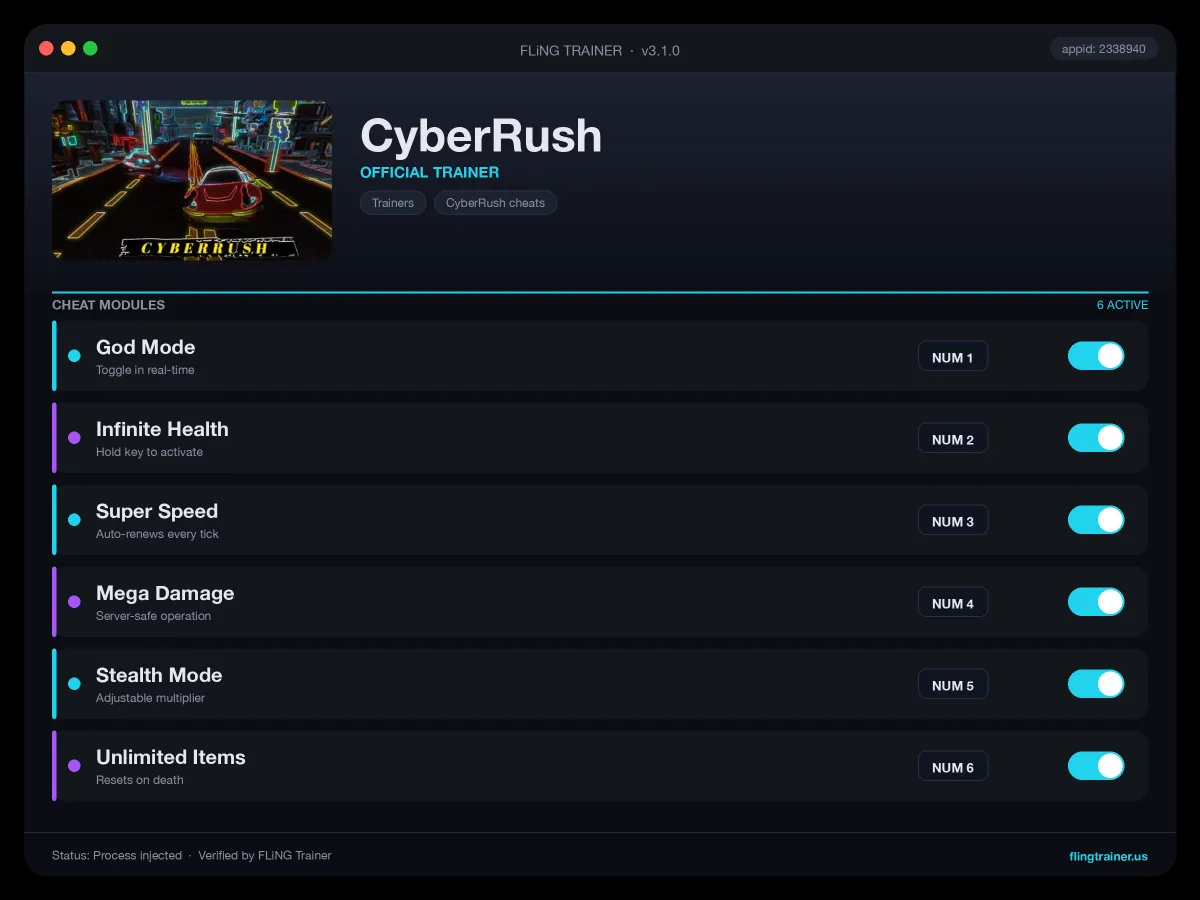Click the cyan dot beside Stealth Mode

[x=74, y=684]
